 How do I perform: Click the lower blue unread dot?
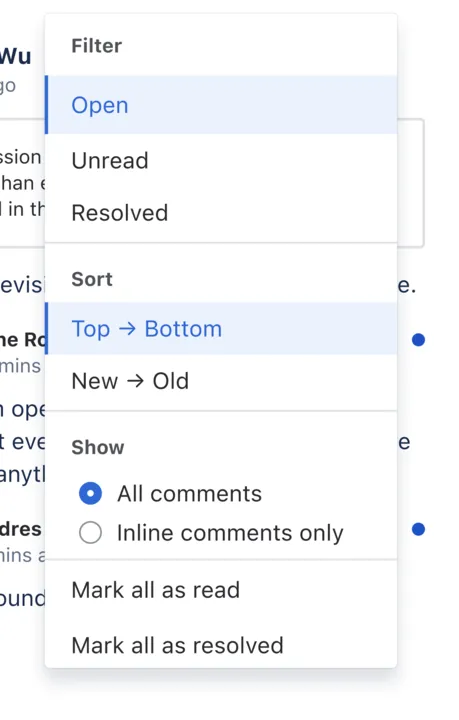coord(418,529)
